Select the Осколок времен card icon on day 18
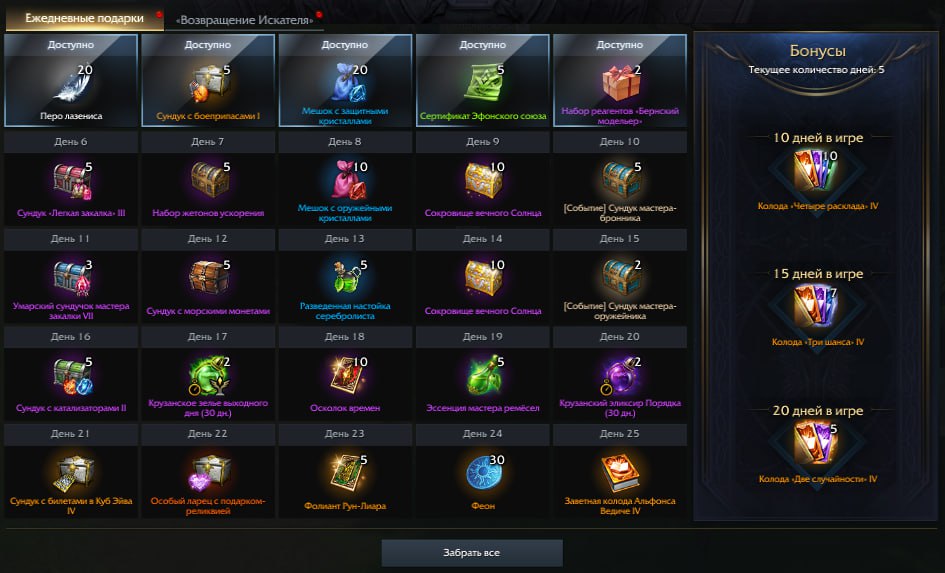 pyautogui.click(x=346, y=375)
